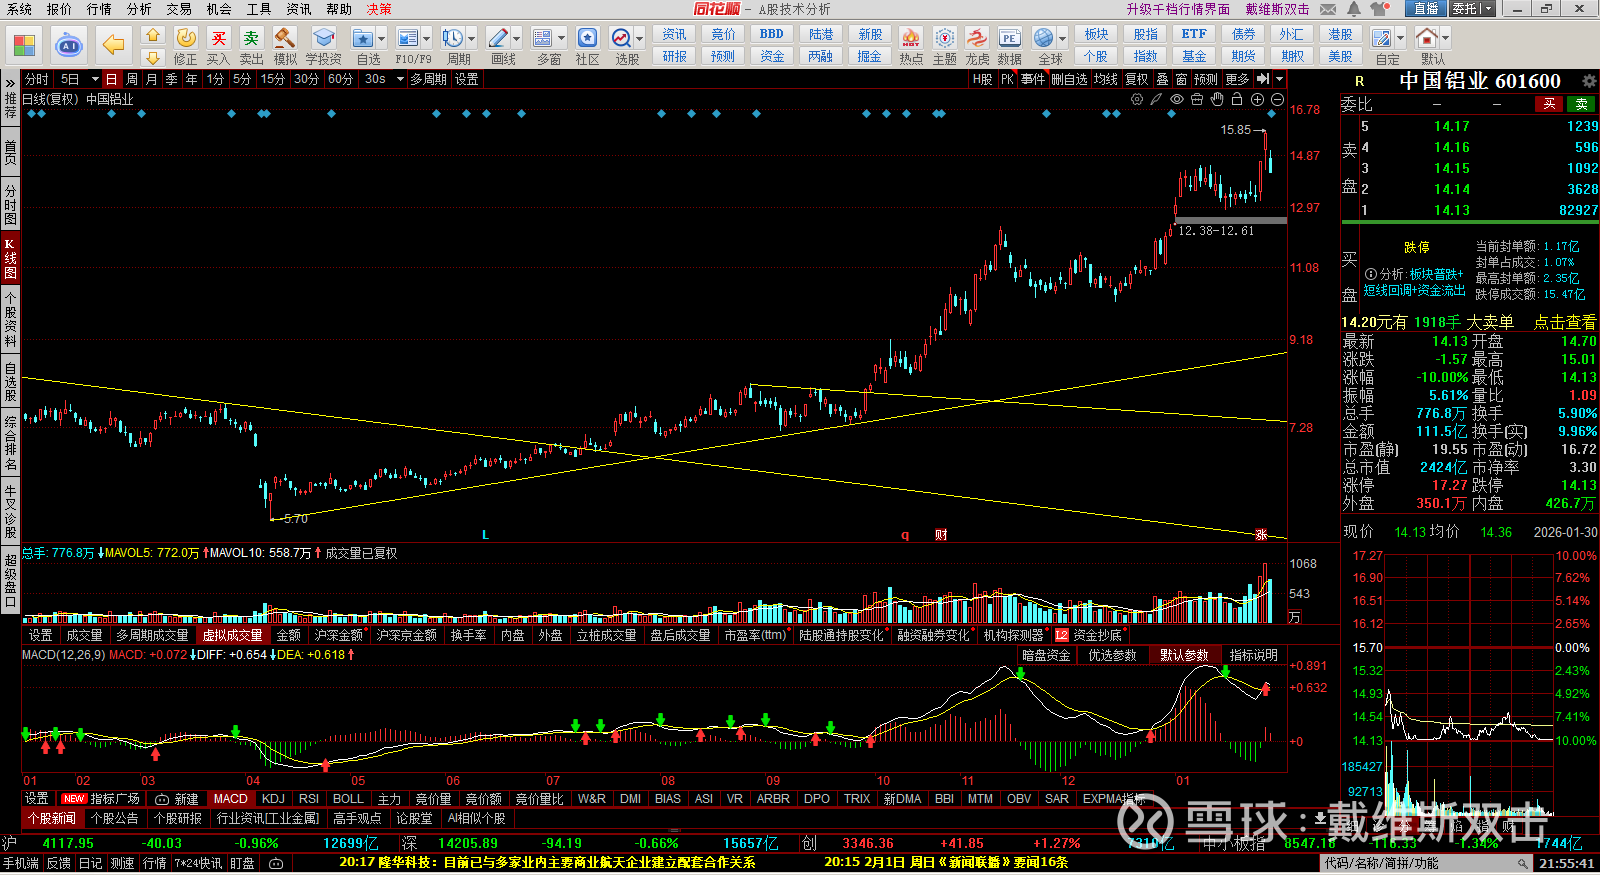This screenshot has width=1600, height=875.
Task: Click the chart zoom-in plus icon
Action: 1257,99
